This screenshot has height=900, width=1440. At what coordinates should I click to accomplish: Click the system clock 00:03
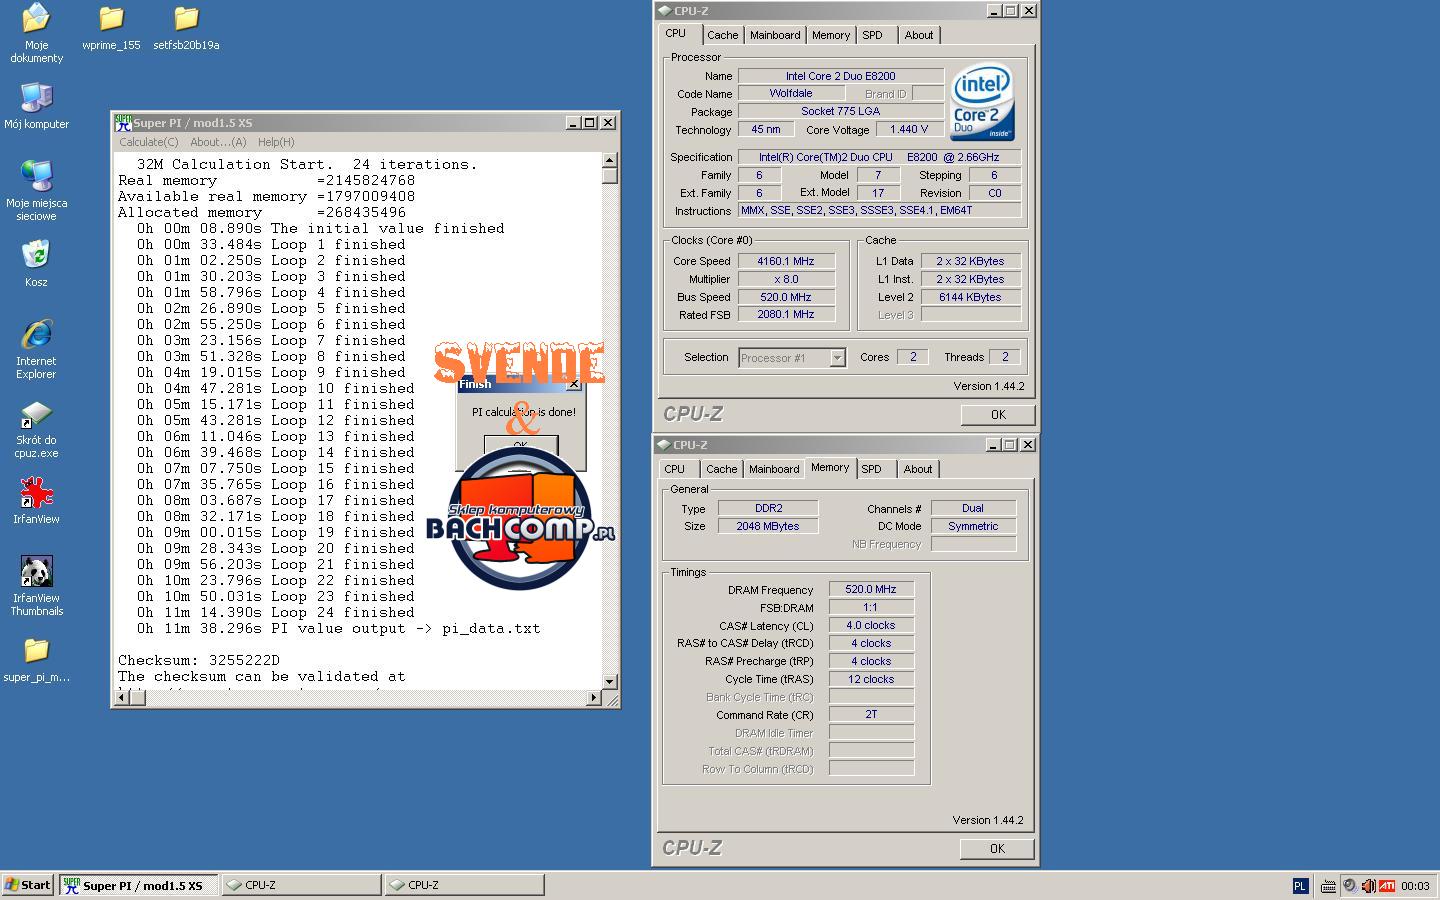[x=1415, y=885]
